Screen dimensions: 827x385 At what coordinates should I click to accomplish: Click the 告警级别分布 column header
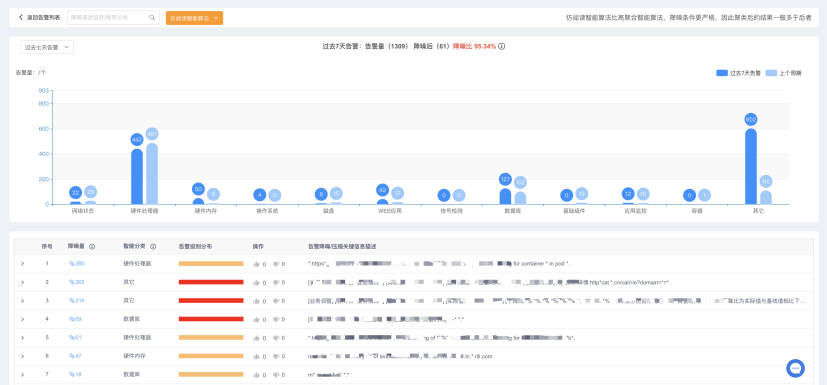coord(196,246)
